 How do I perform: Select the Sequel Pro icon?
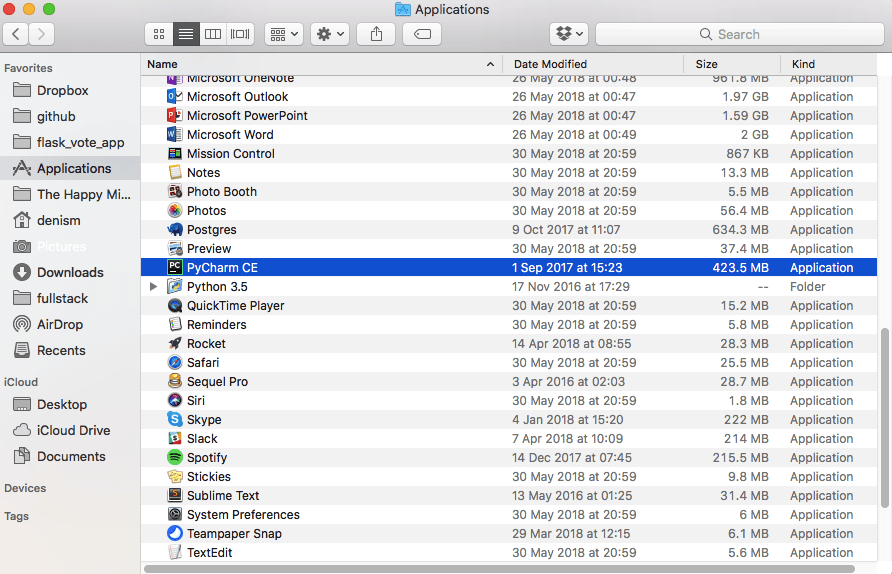(175, 382)
